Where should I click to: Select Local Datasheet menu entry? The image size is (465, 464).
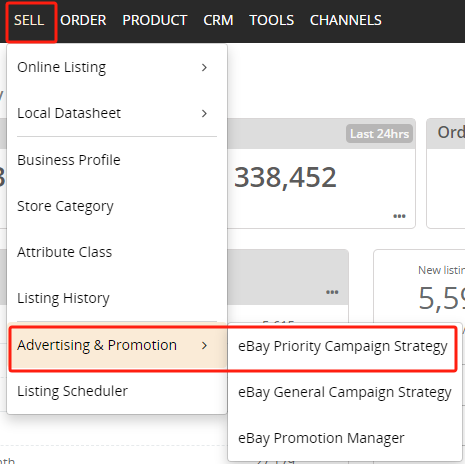click(x=117, y=113)
